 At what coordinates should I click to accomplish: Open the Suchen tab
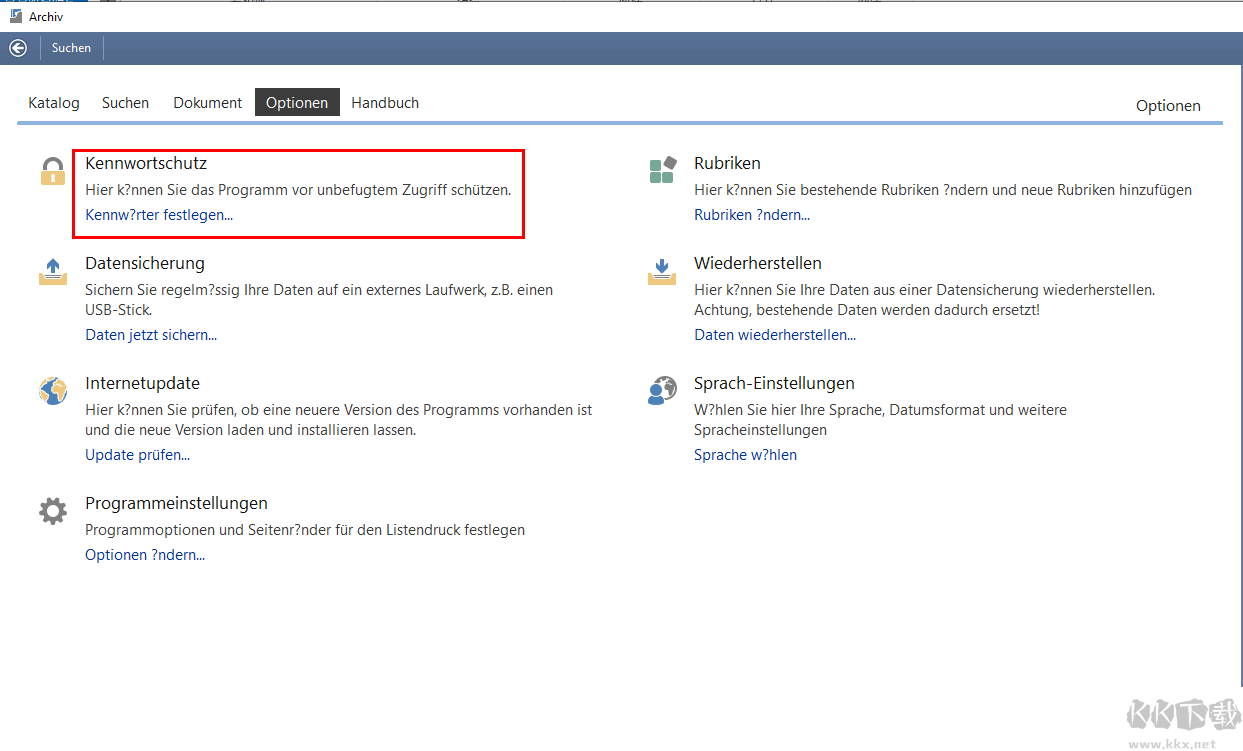click(125, 103)
